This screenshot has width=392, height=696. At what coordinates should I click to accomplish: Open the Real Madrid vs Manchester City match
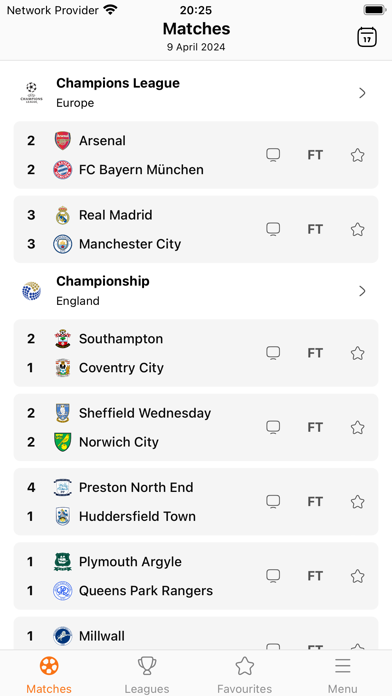(x=196, y=229)
